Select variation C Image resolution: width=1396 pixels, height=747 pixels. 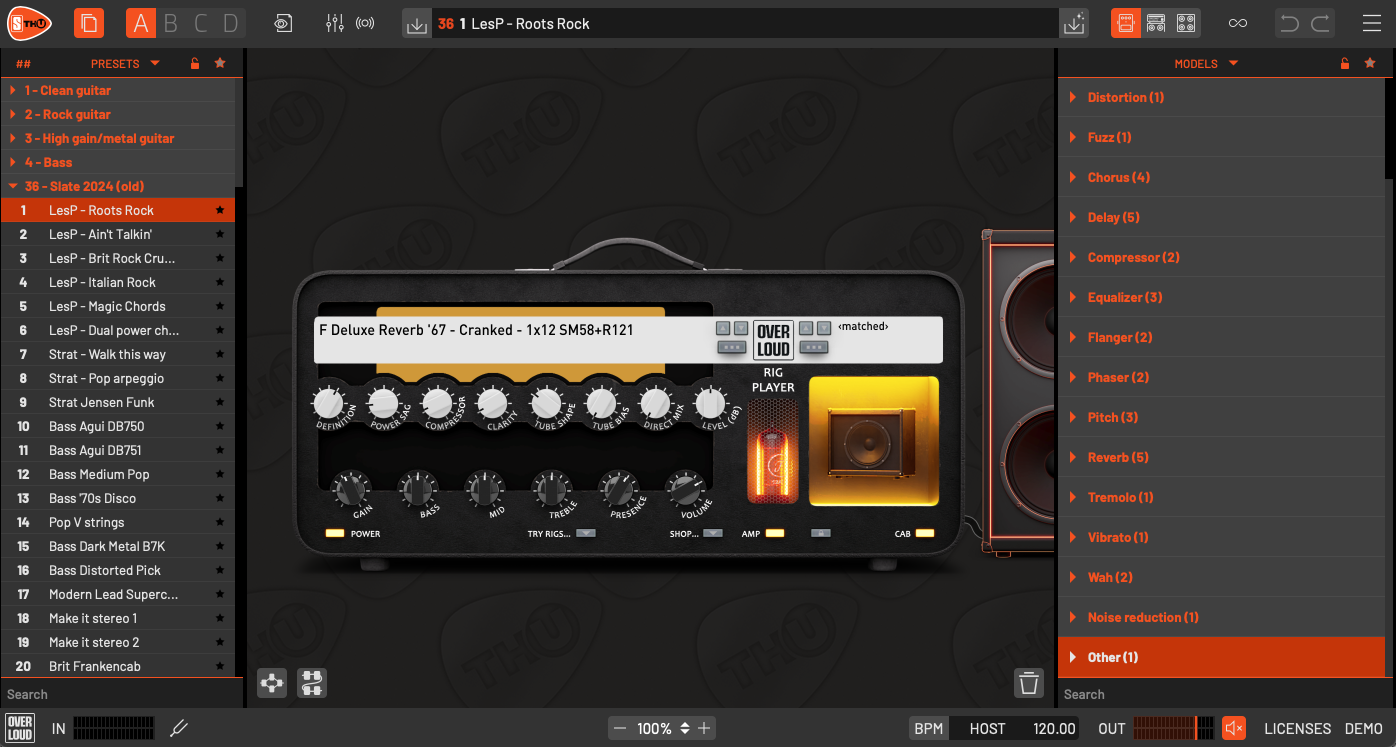201,23
